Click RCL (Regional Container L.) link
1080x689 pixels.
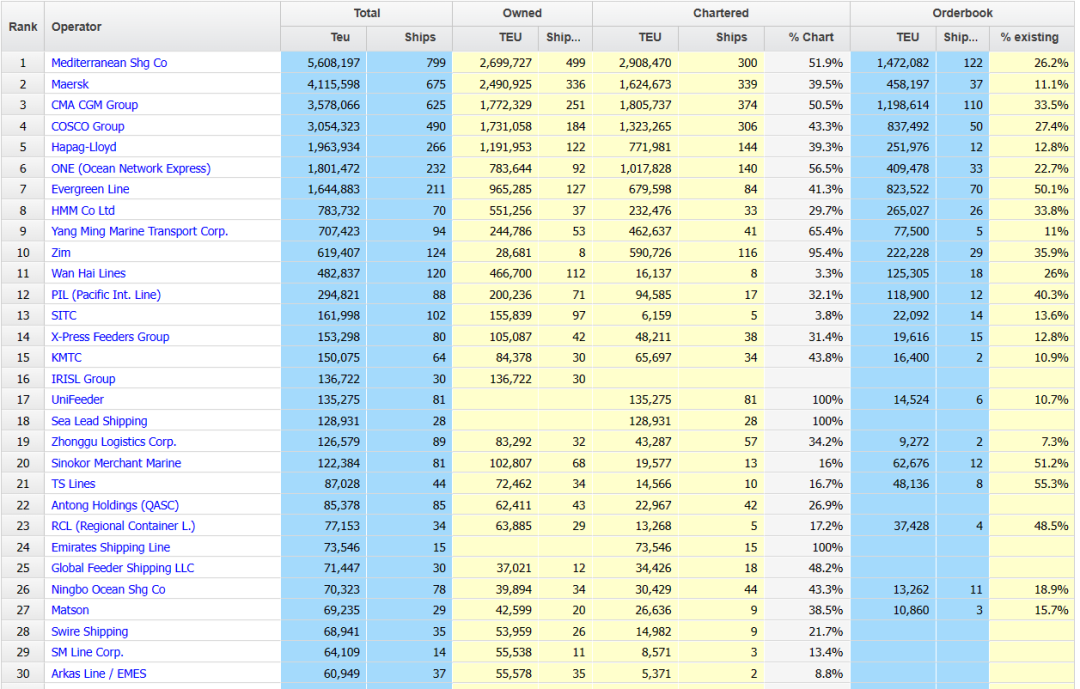coord(123,525)
